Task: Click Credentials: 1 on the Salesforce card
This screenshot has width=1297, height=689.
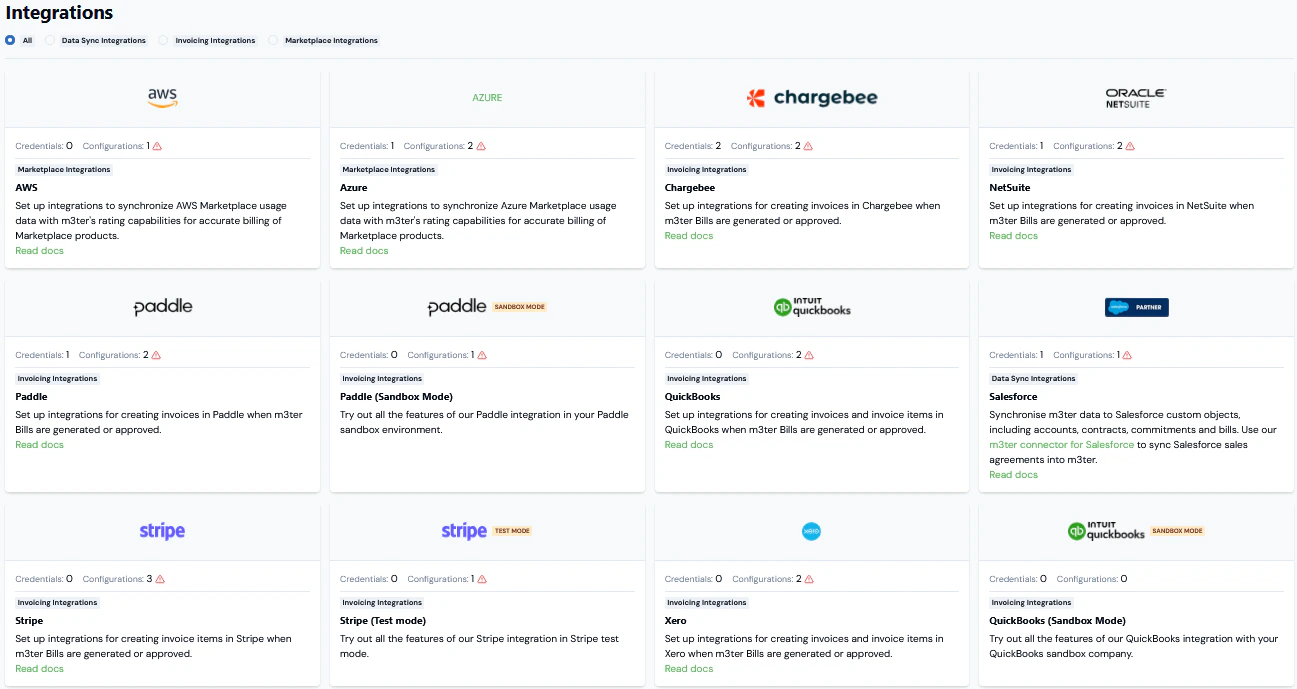Action: [x=1017, y=355]
